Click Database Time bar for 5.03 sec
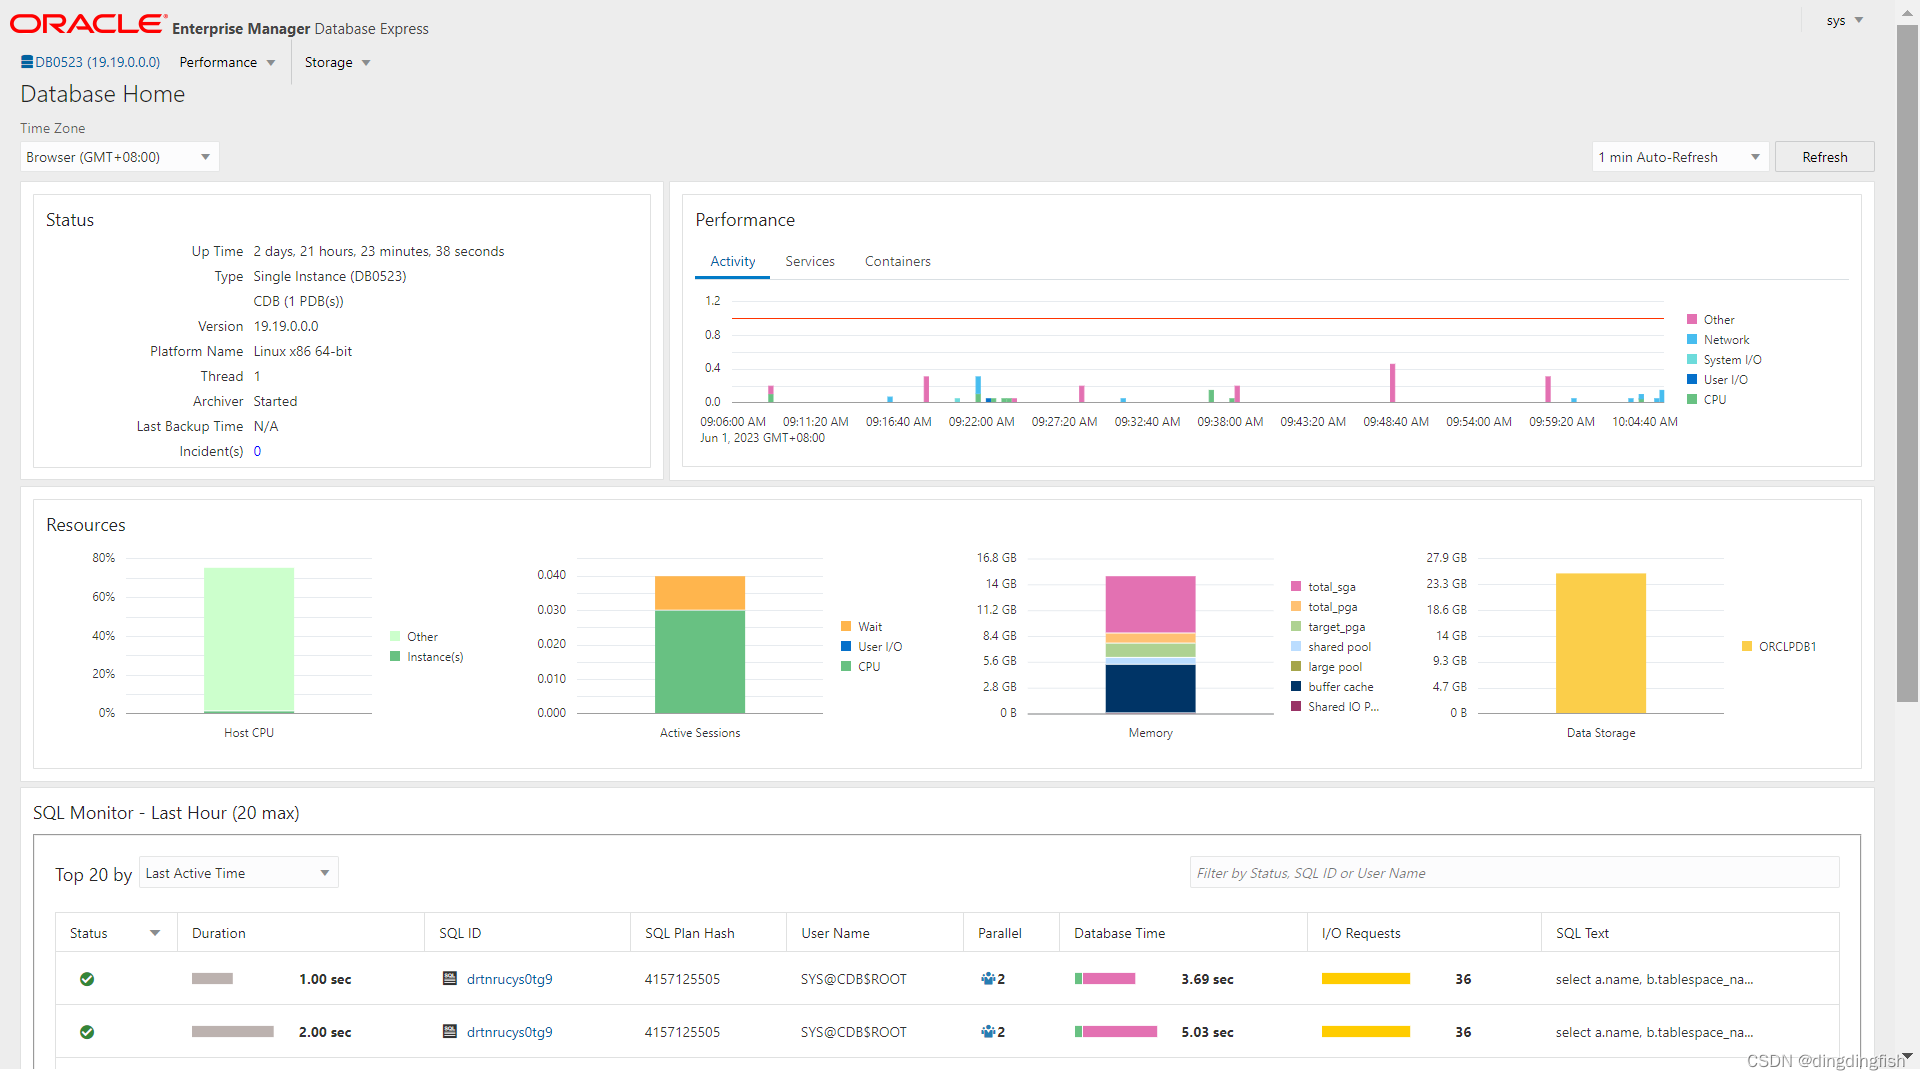Viewport: 1920px width, 1080px height. [1116, 1032]
